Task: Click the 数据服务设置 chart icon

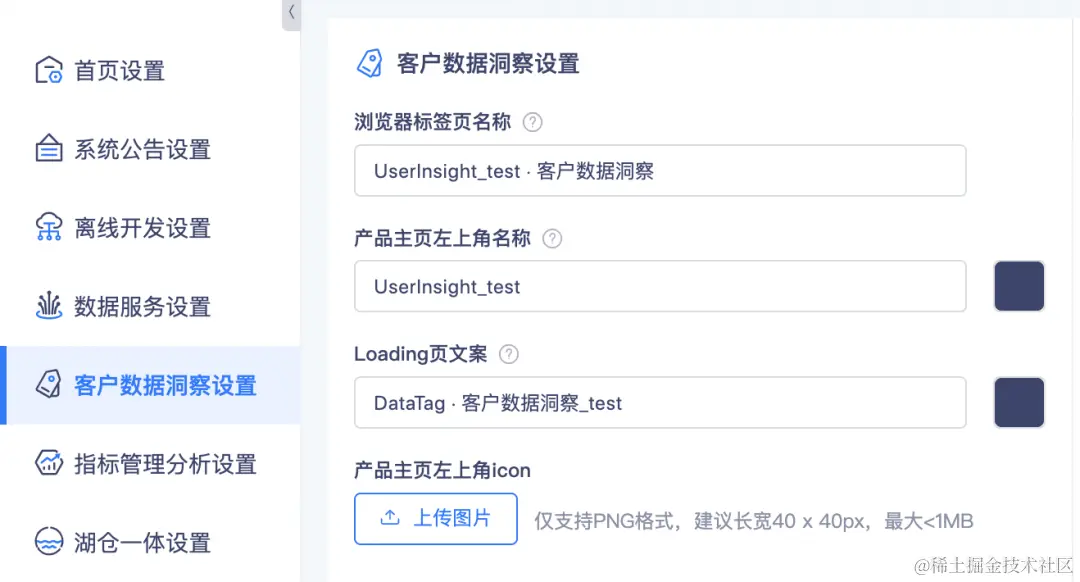Action: pos(48,306)
